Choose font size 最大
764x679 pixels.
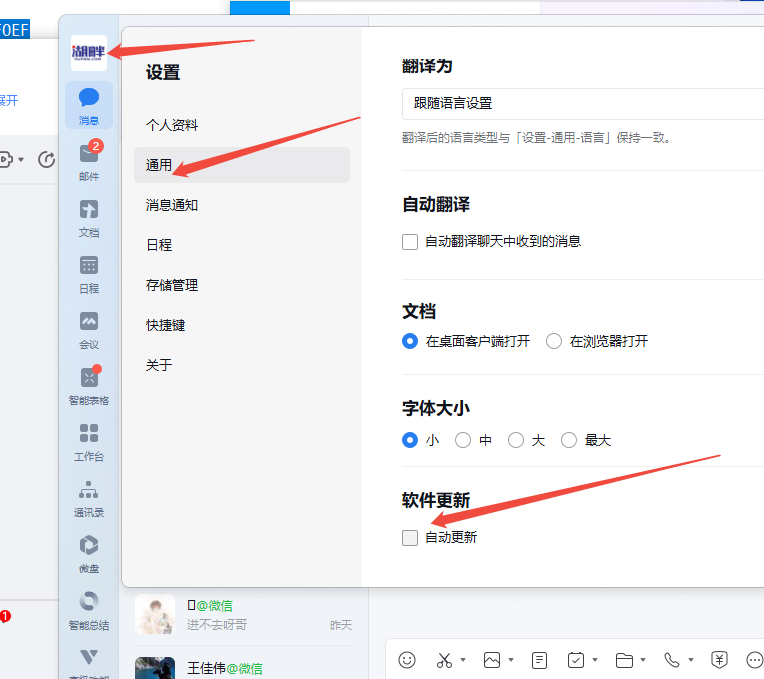(x=569, y=440)
